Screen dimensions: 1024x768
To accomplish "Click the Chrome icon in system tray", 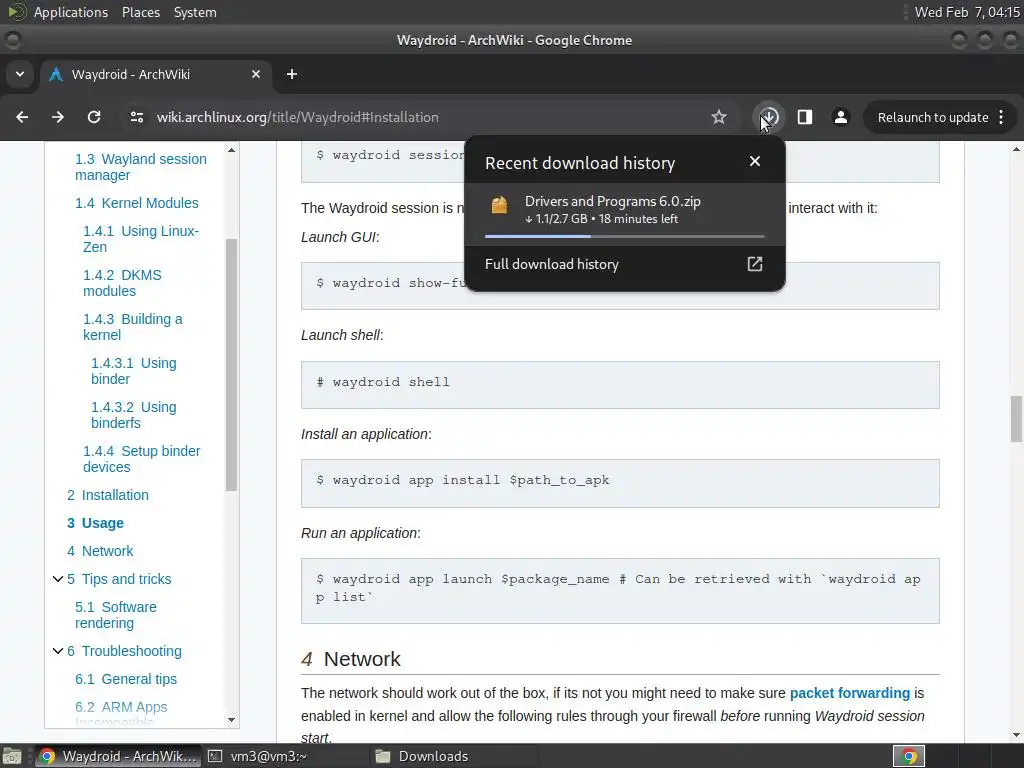I will click(909, 756).
